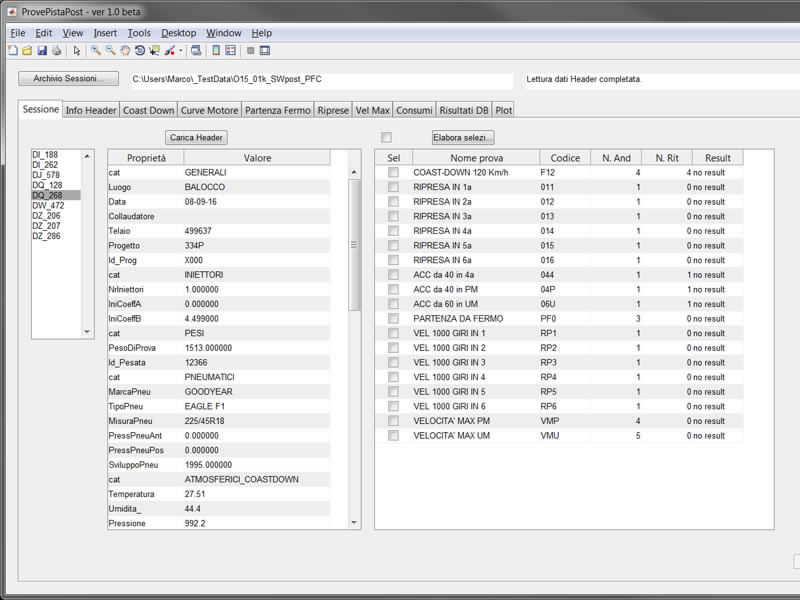800x600 pixels.
Task: Check the PARTENZA DA FERMO row box
Action: [393, 319]
